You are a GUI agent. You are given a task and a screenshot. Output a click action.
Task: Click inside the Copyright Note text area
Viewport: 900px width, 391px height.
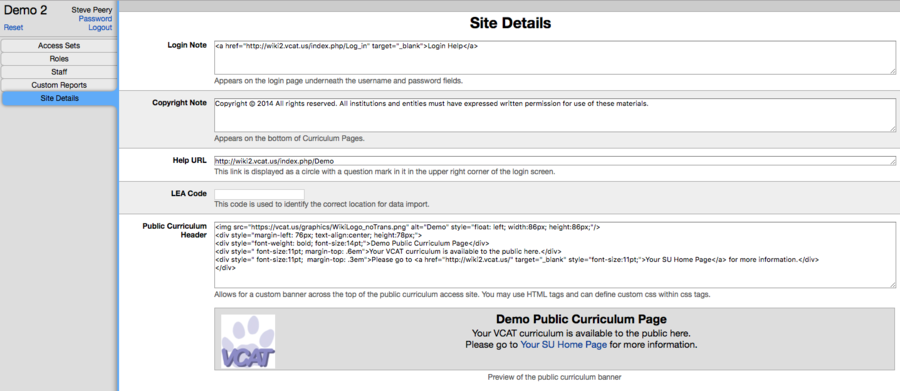(x=554, y=115)
